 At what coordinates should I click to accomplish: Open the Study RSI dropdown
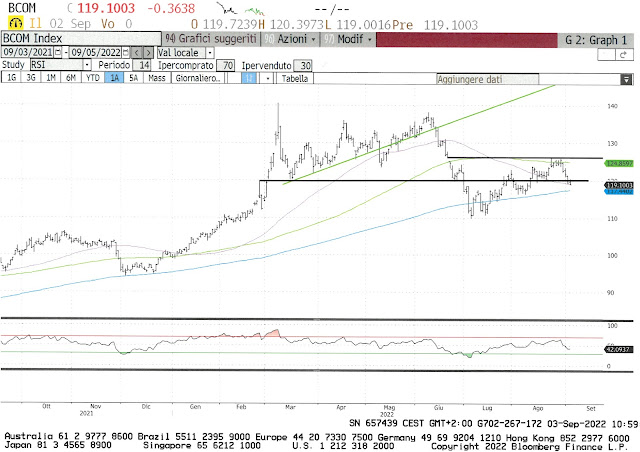pyautogui.click(x=87, y=65)
